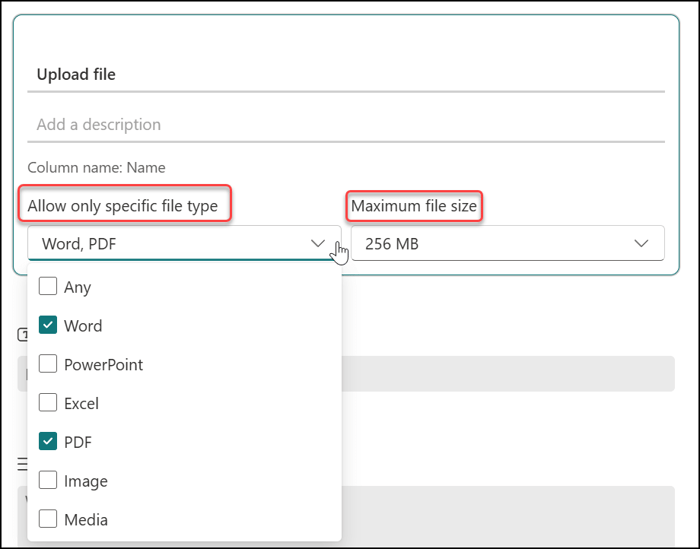Screen dimensions: 700x549
Task: Click the Column name: Name text
Action: 96,168
